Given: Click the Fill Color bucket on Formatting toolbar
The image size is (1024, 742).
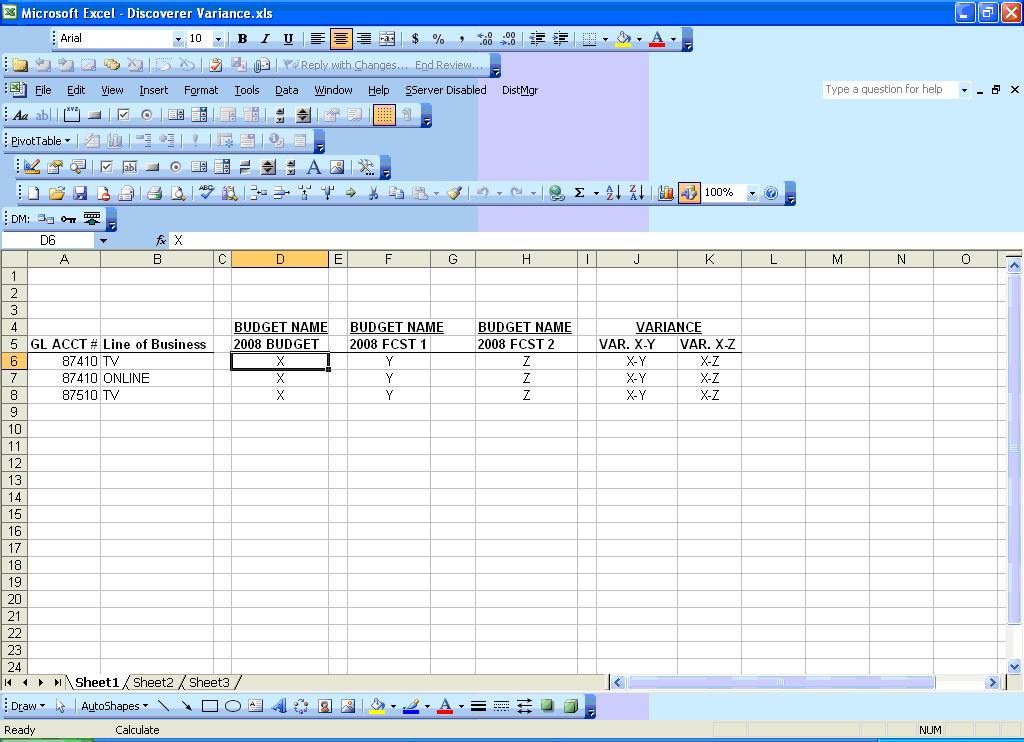Looking at the screenshot, I should (x=623, y=39).
